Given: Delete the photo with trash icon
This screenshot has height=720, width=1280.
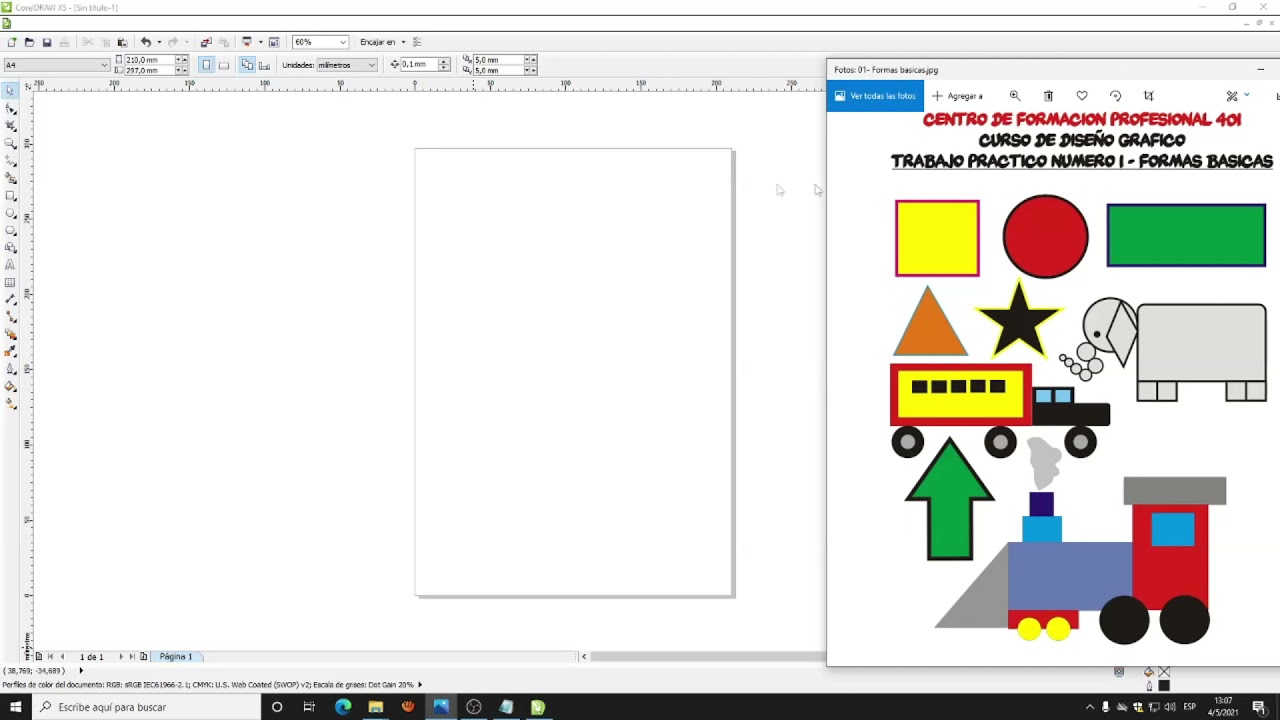Looking at the screenshot, I should point(1048,96).
